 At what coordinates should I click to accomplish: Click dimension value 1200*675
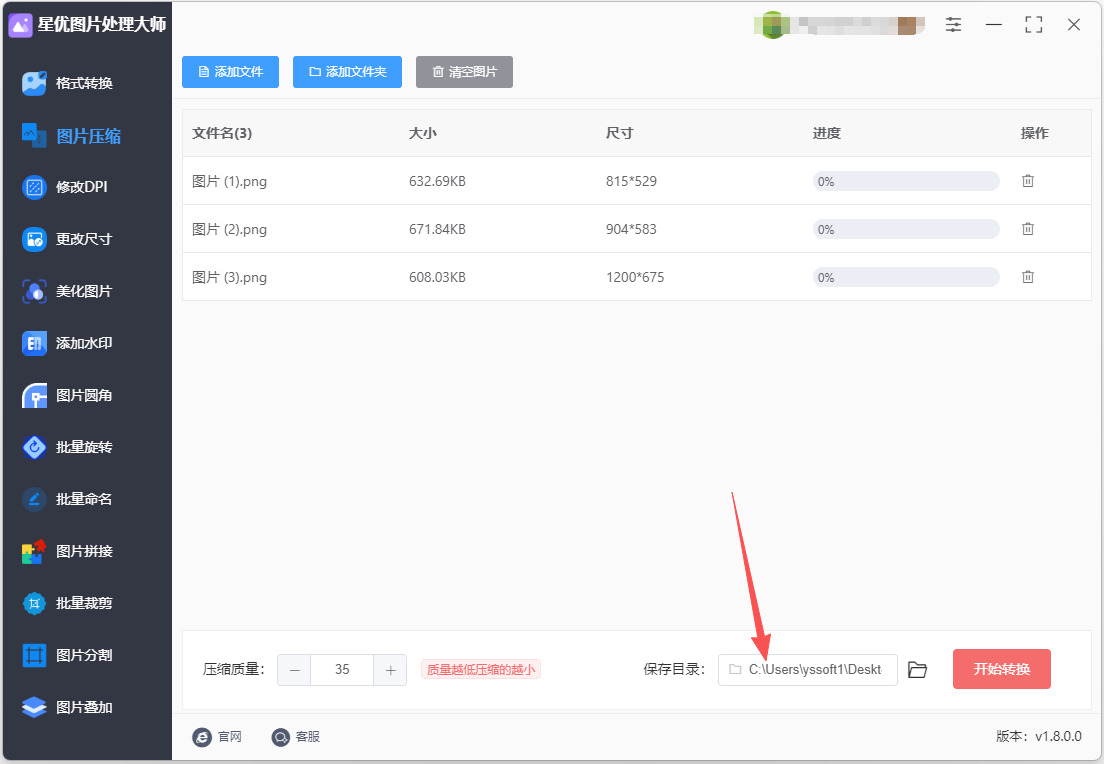tap(635, 277)
